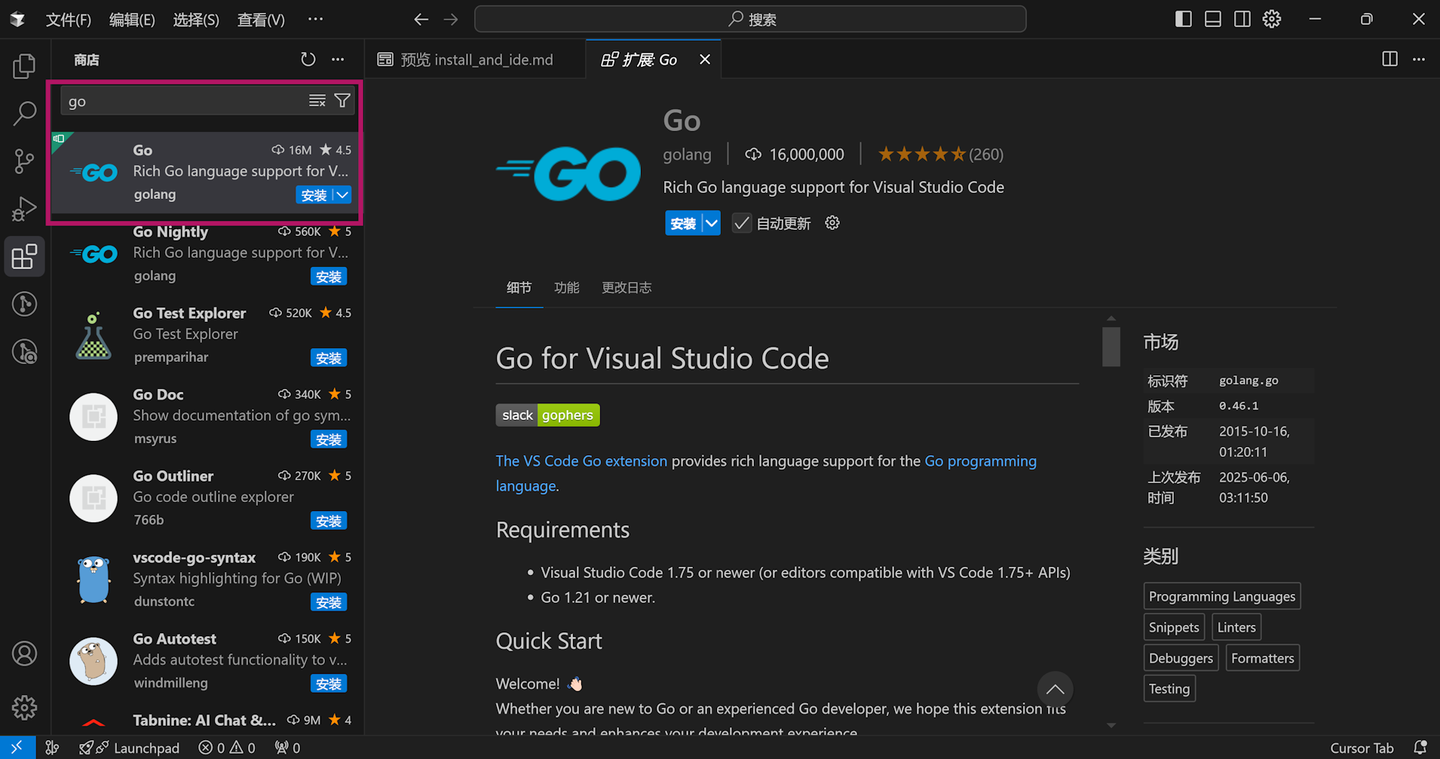The width and height of the screenshot is (1440, 759).
Task: Open the editor more actions ellipsis
Action: click(1418, 59)
